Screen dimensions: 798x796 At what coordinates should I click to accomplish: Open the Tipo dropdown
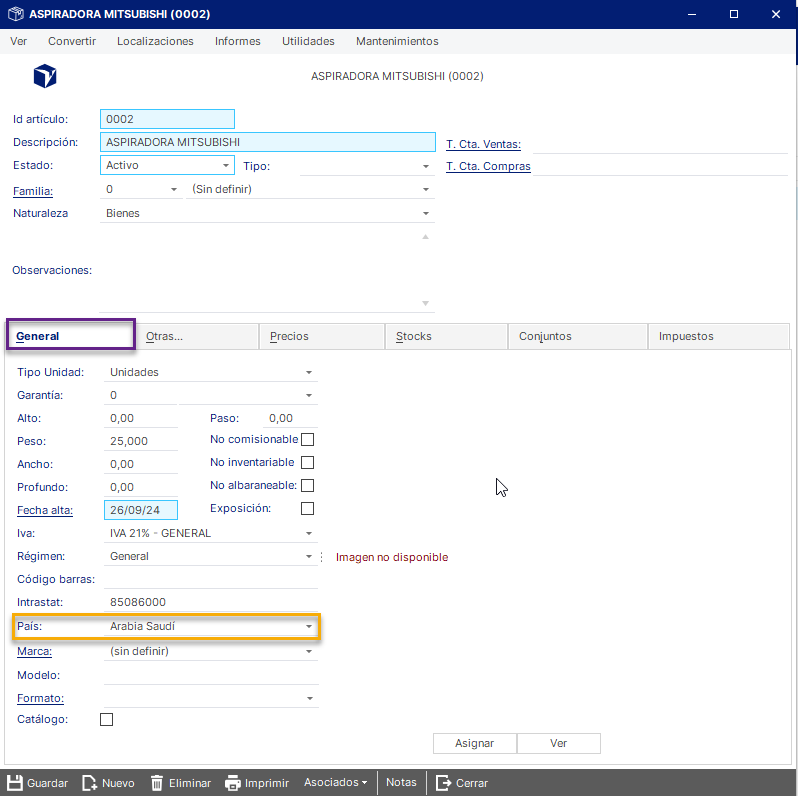pyautogui.click(x=426, y=166)
